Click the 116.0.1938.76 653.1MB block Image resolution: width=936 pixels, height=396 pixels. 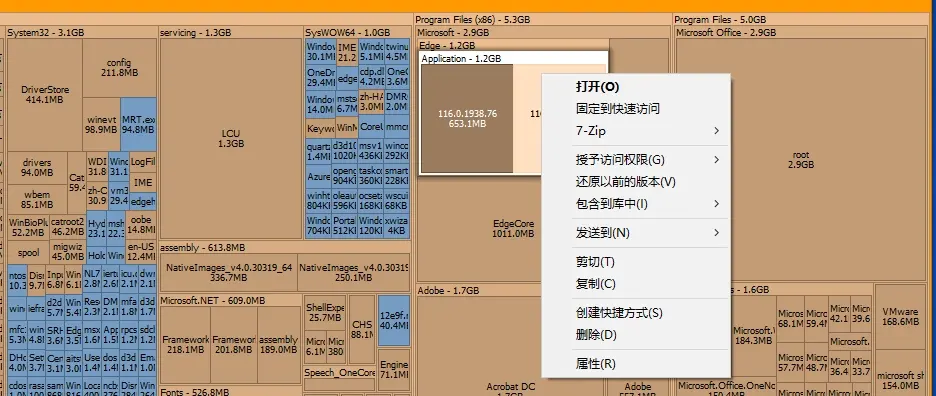point(467,119)
